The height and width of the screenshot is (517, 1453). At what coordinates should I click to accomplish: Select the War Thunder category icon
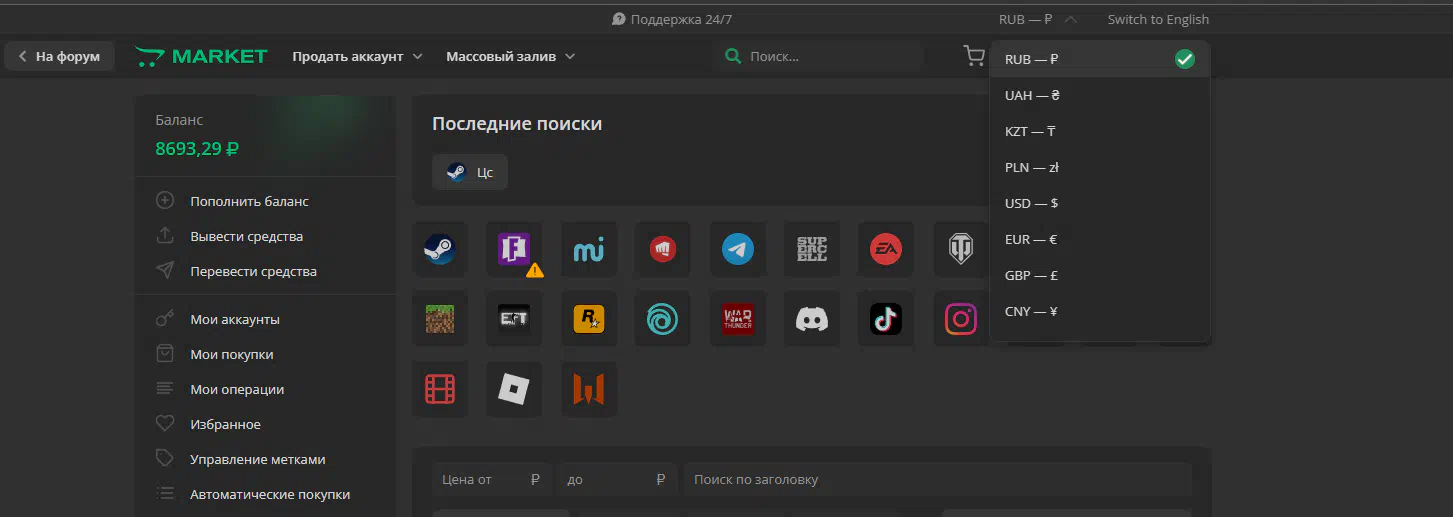point(738,318)
